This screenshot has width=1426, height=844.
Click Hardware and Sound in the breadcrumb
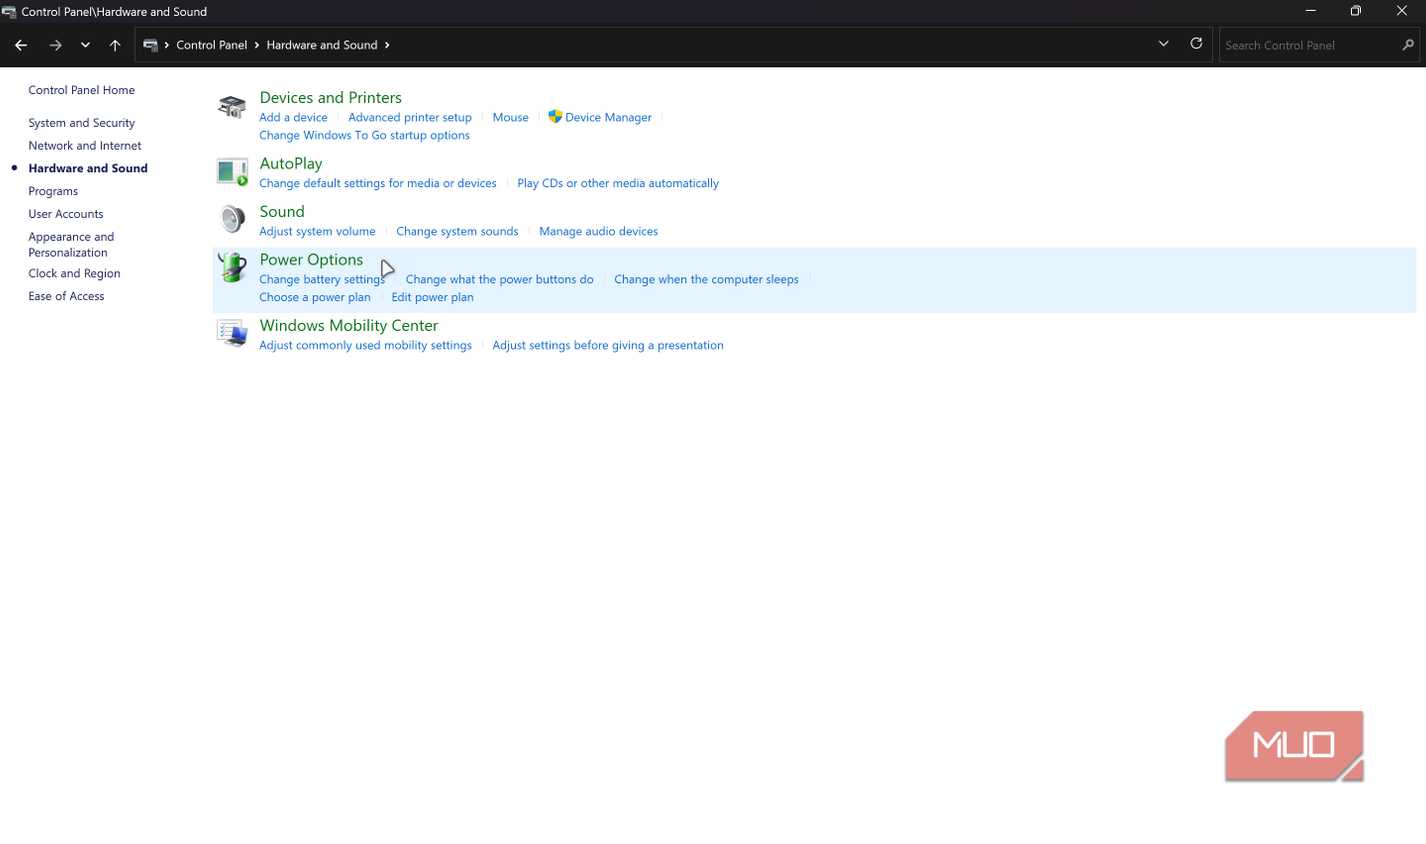pos(322,45)
